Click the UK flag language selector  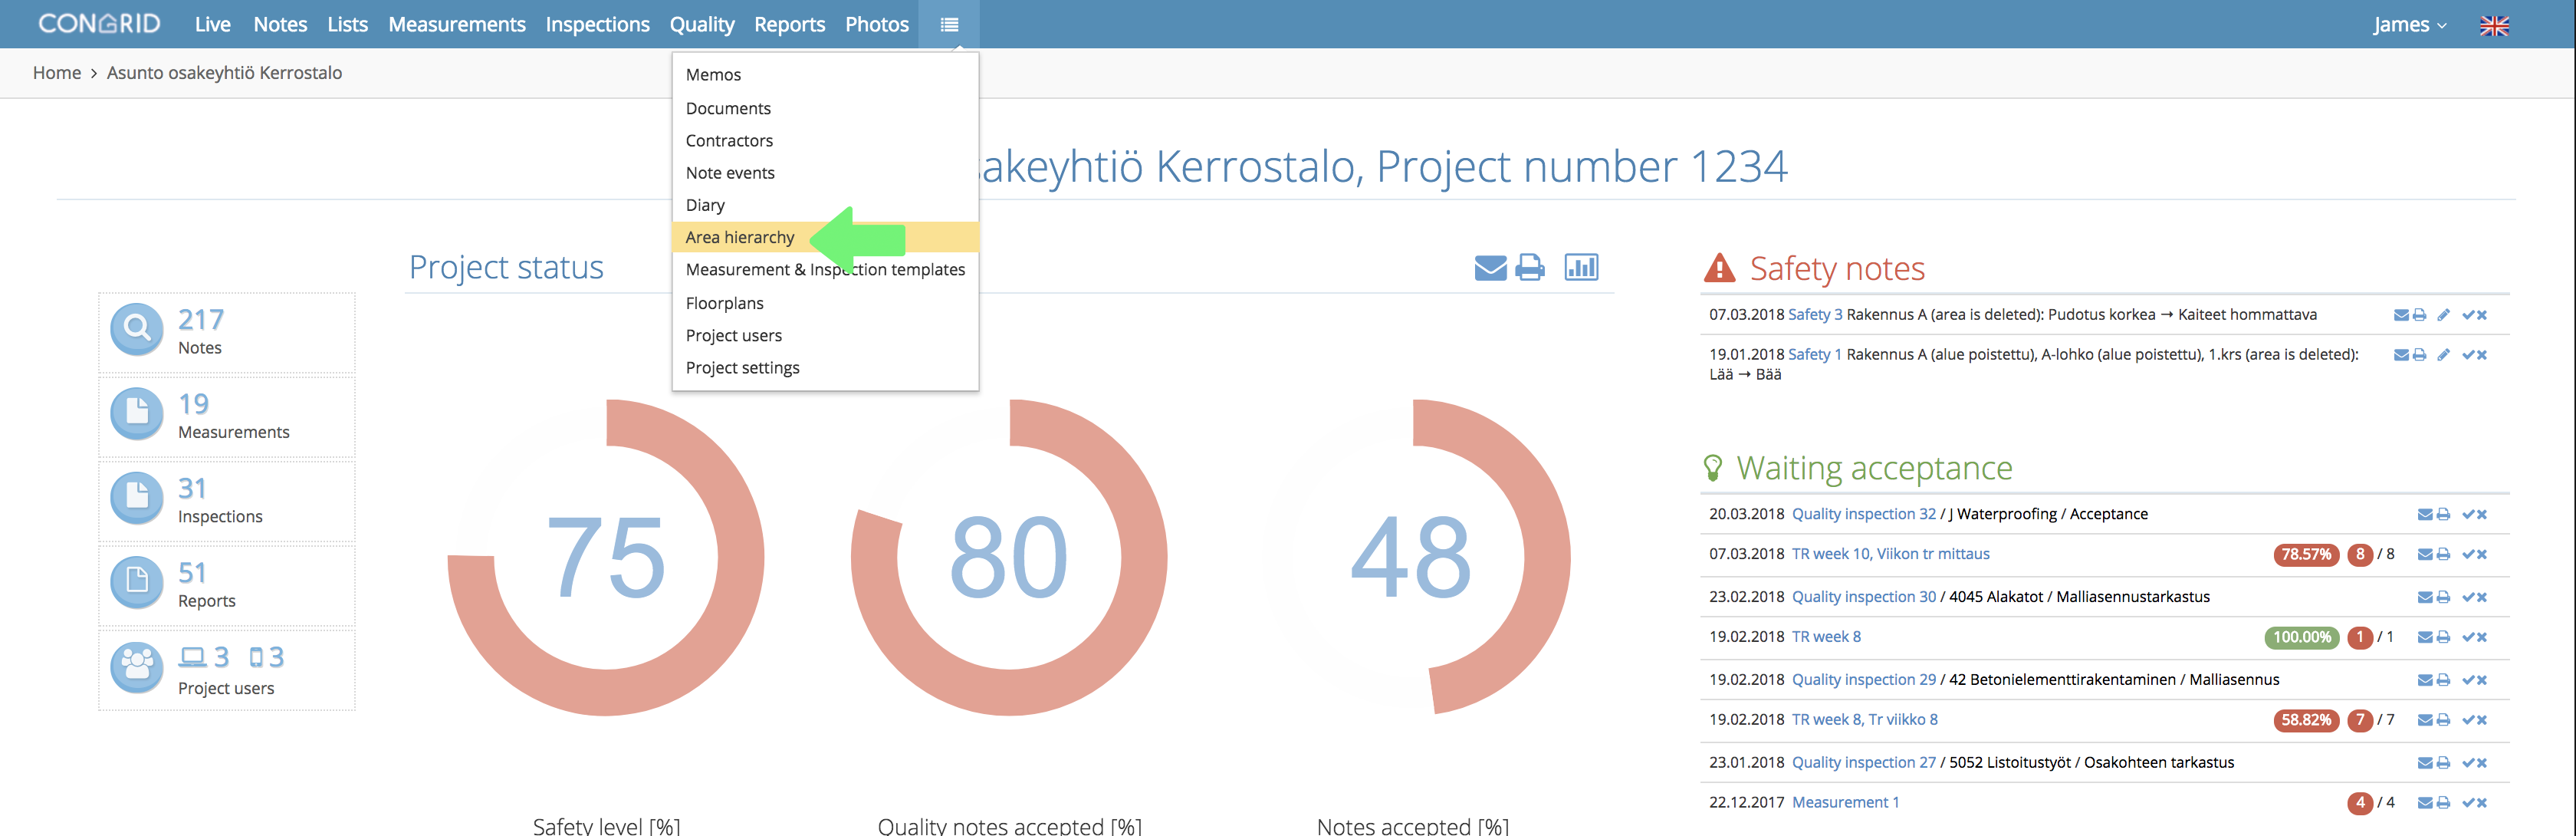tap(2494, 26)
